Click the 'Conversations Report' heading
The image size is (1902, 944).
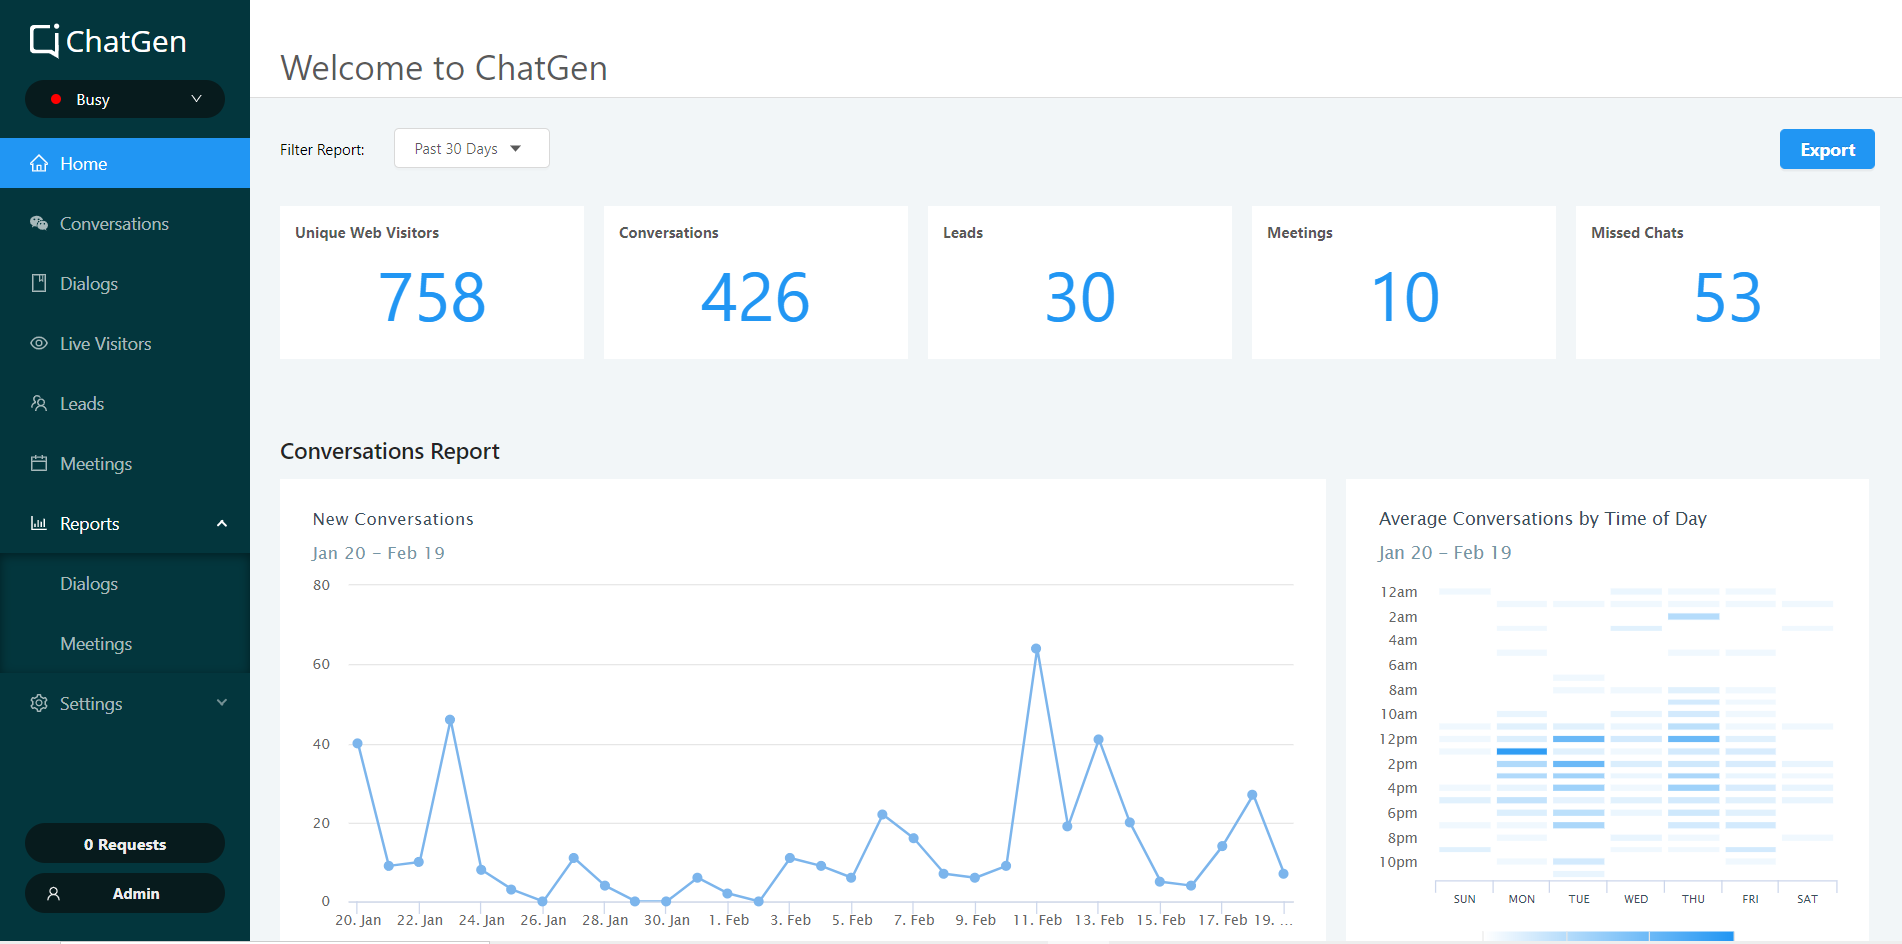pyautogui.click(x=390, y=451)
